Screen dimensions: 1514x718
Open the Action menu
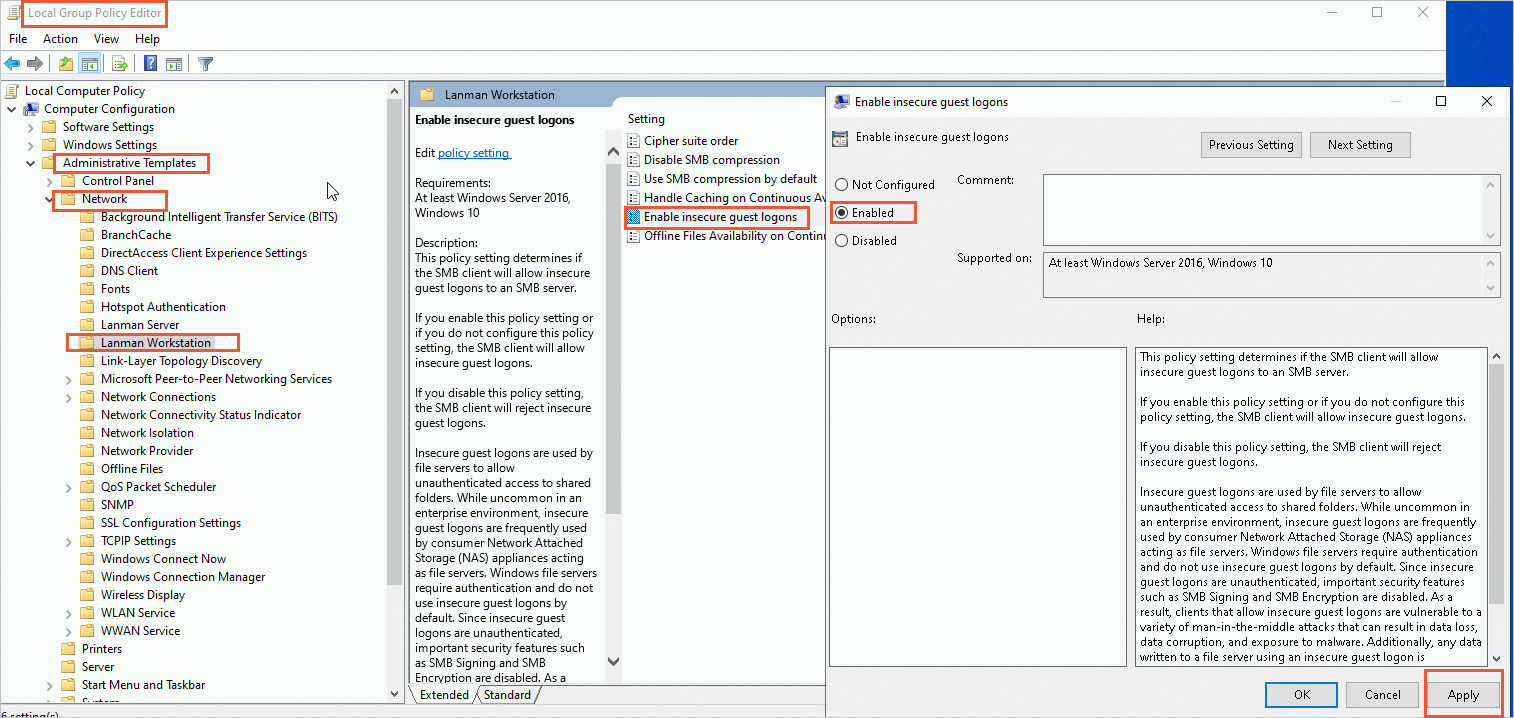[60, 39]
